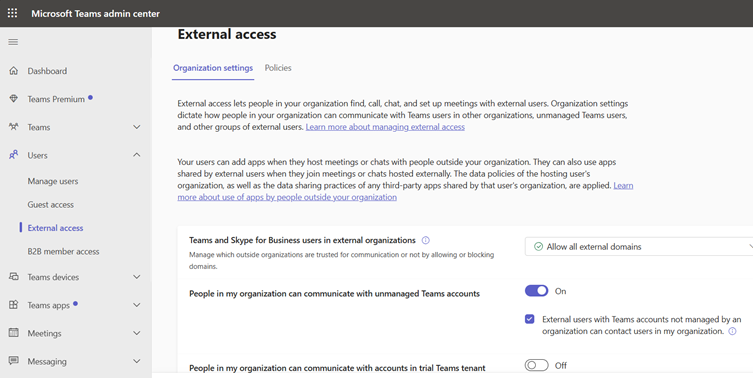The height and width of the screenshot is (378, 753).
Task: Click the Teams apps icon
Action: click(x=13, y=305)
